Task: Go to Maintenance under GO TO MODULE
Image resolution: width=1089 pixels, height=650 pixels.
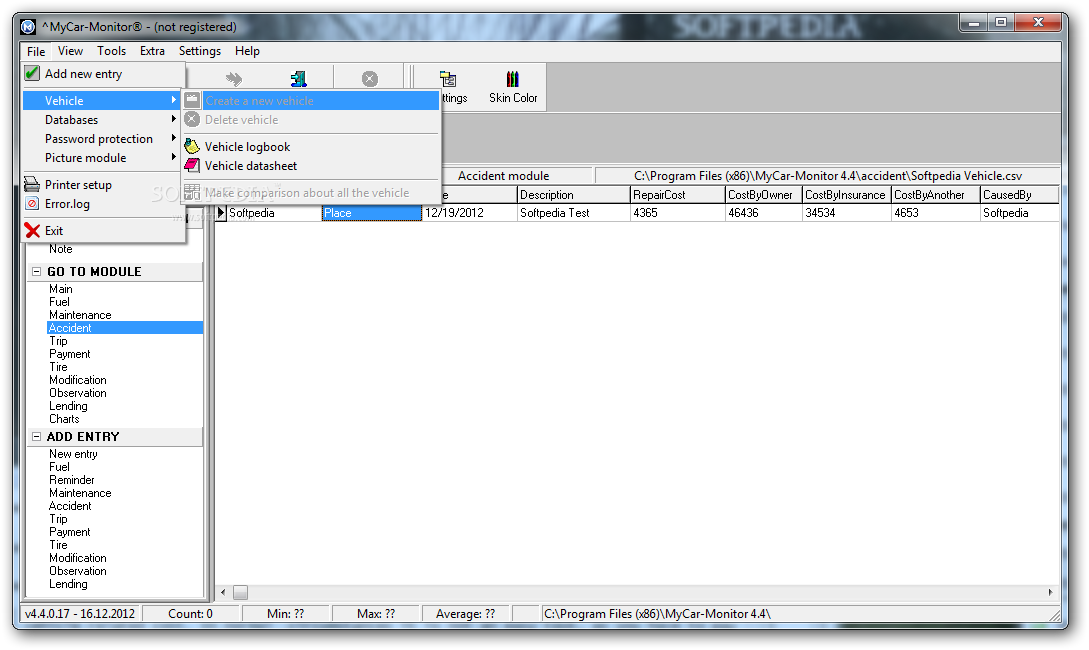Action: tap(80, 315)
